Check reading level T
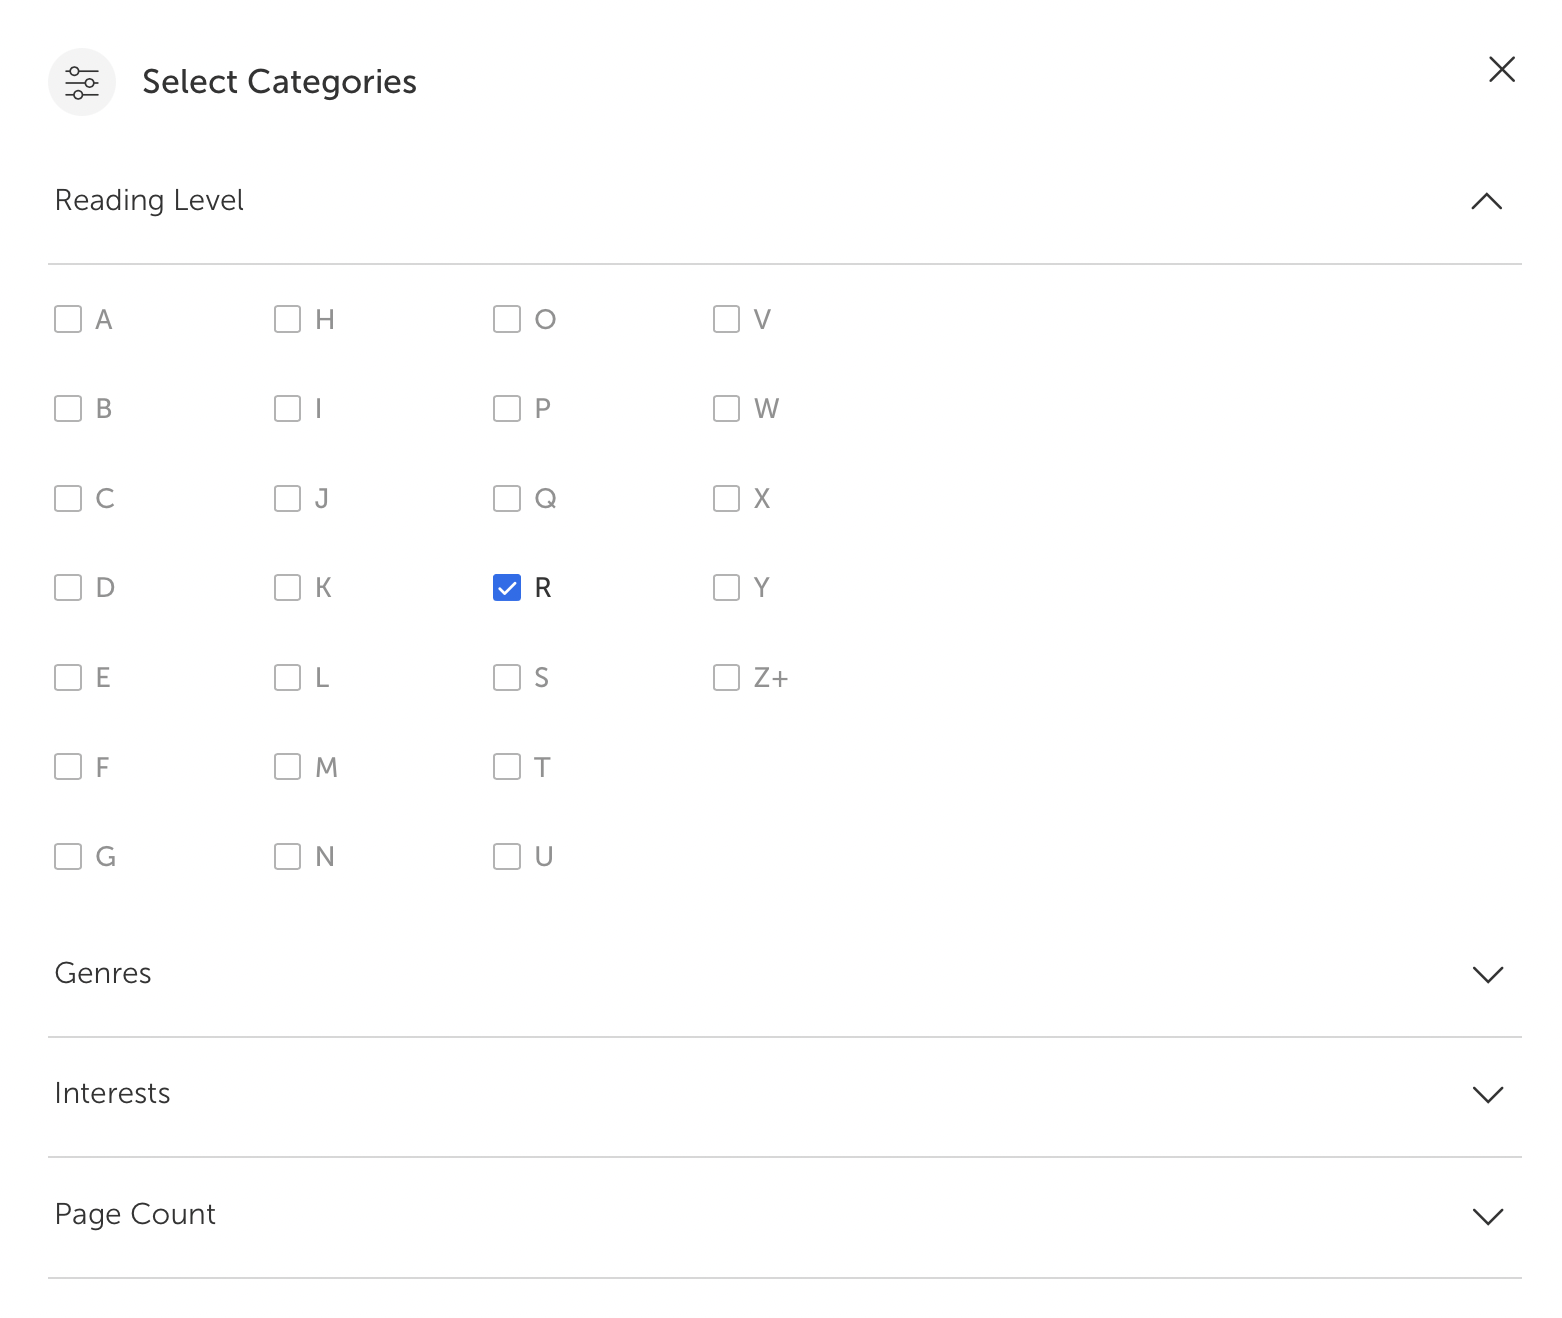The height and width of the screenshot is (1318, 1562). coord(507,766)
